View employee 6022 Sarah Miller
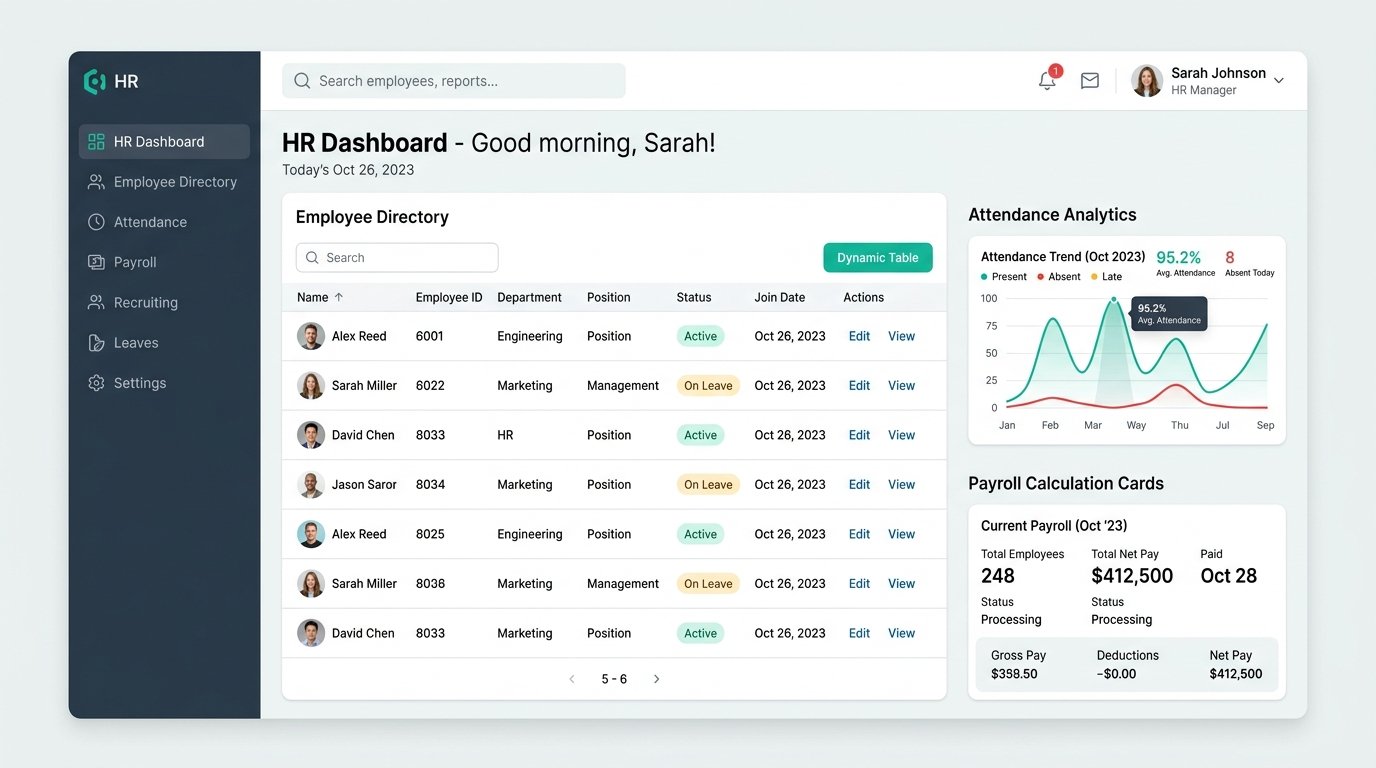The width and height of the screenshot is (1376, 768). (x=901, y=386)
